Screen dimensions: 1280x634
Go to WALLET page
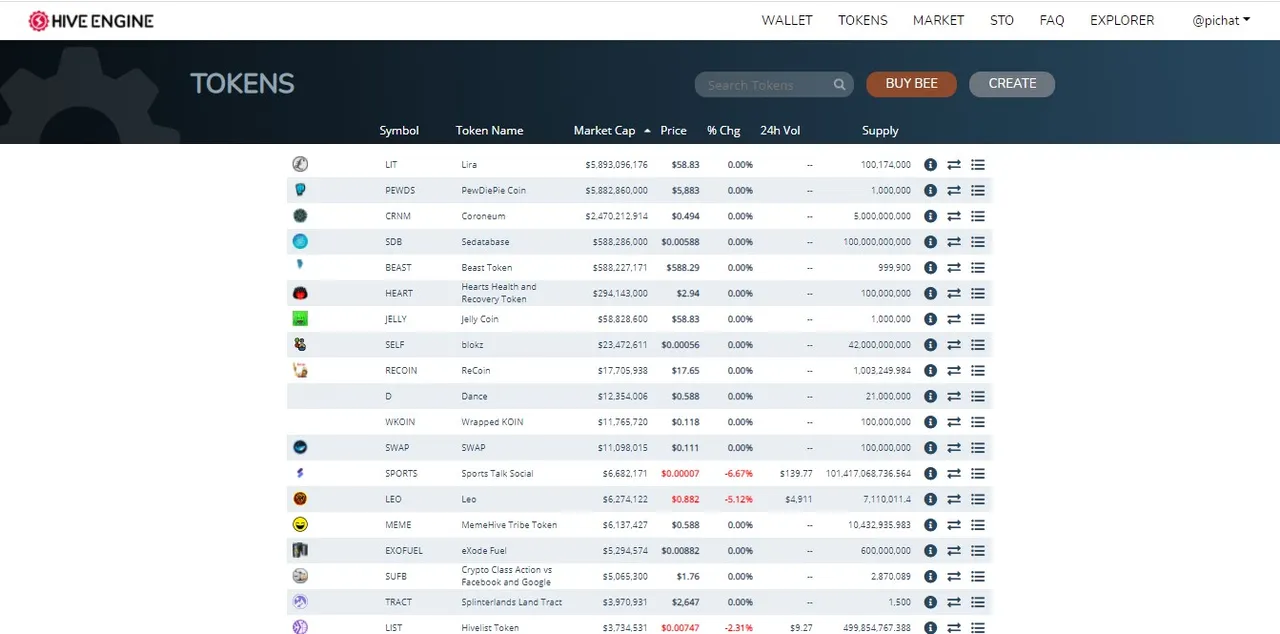pos(787,20)
